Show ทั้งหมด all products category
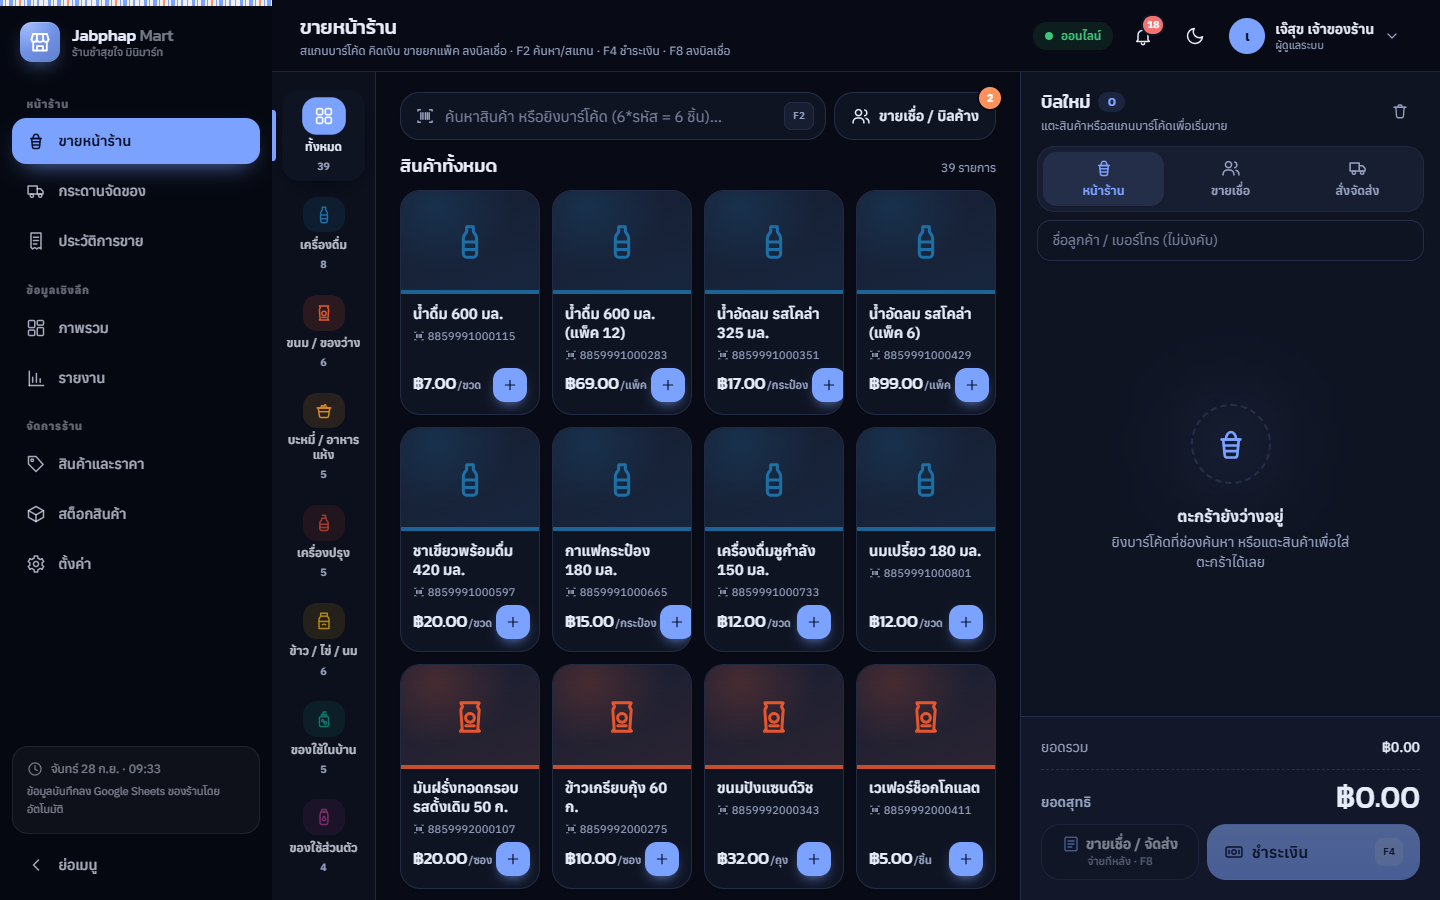Viewport: 1440px width, 900px height. (323, 136)
